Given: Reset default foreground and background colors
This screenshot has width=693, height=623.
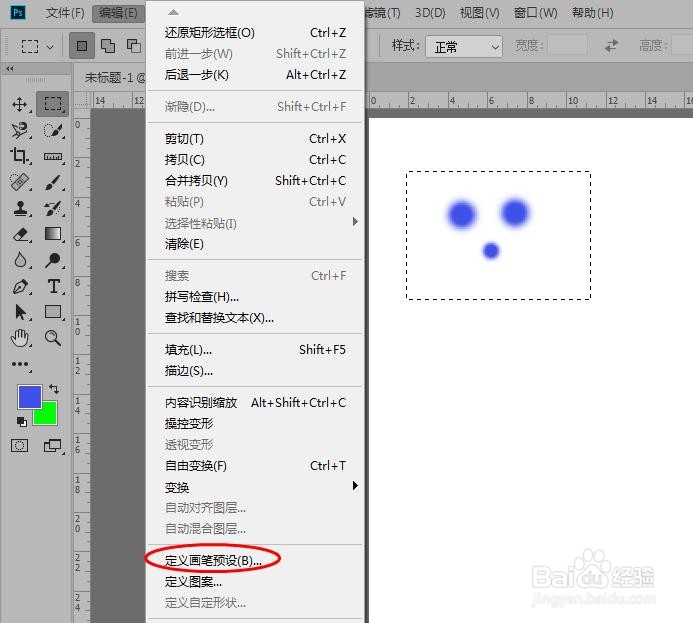Looking at the screenshot, I should click(21, 422).
